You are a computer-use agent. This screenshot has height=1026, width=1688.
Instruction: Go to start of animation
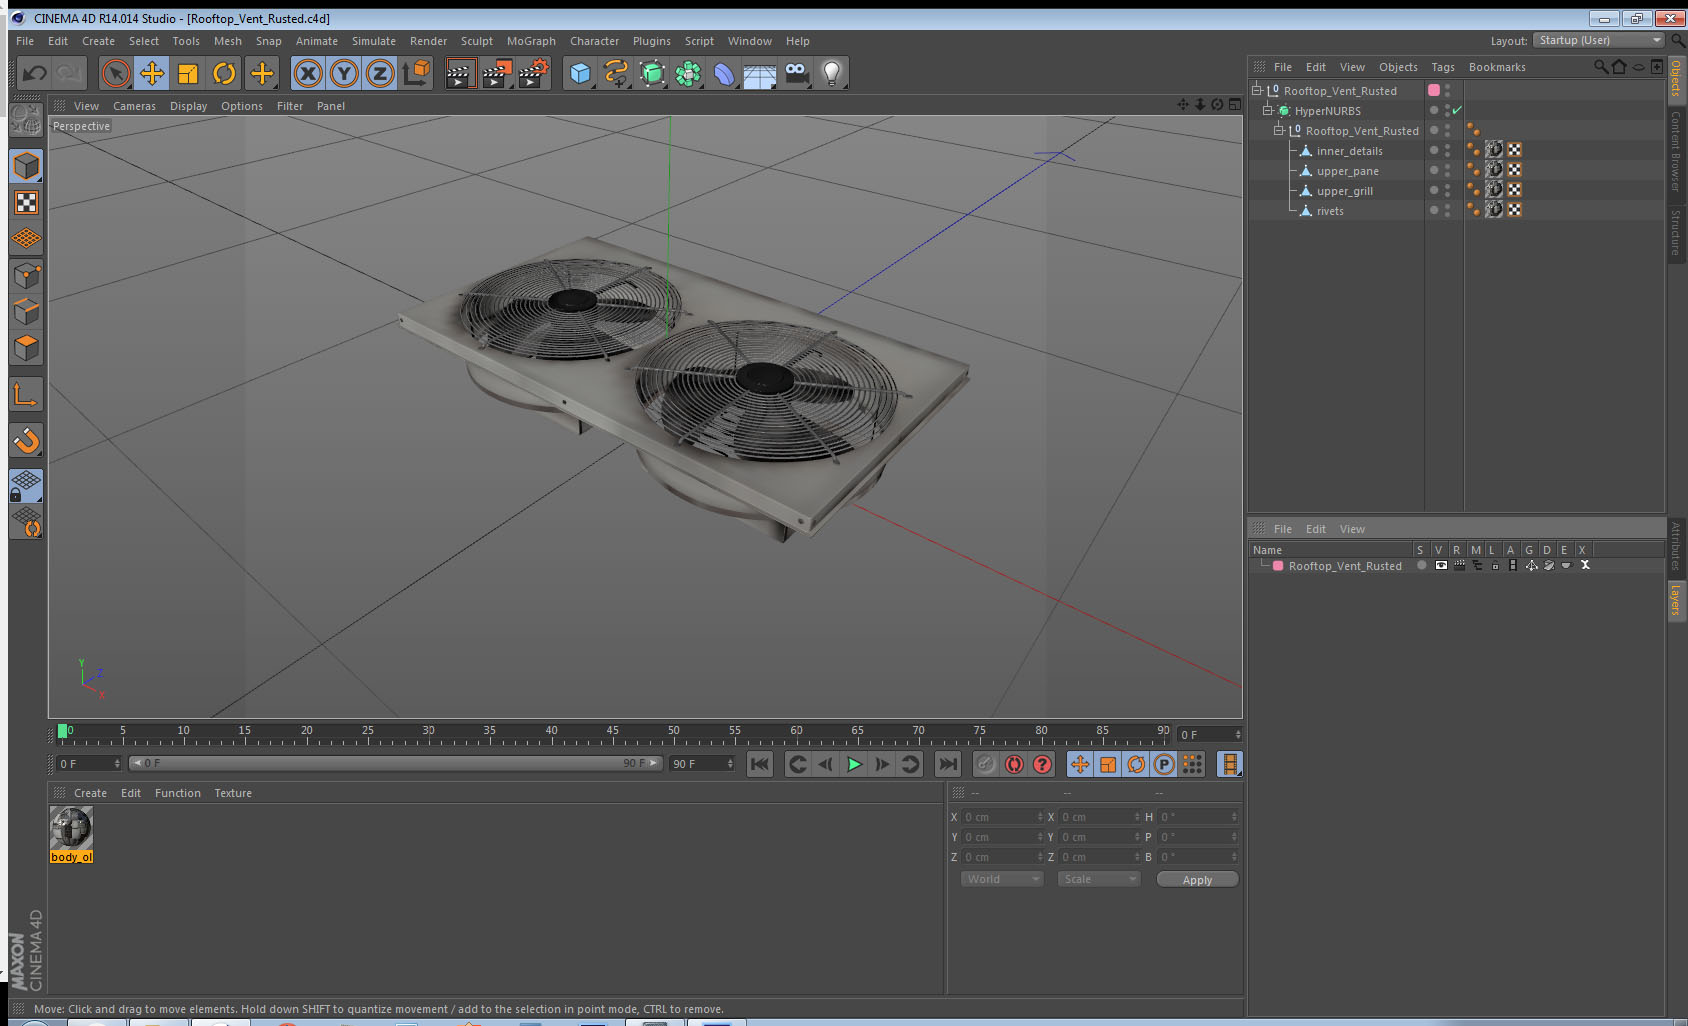coord(760,764)
